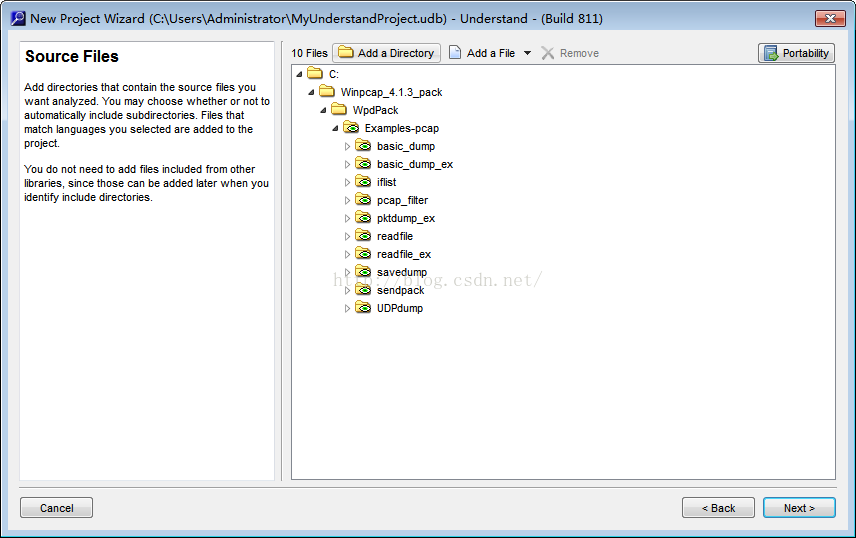Select the WpdPack tree label
Screen dimensions: 856x538
[376, 110]
